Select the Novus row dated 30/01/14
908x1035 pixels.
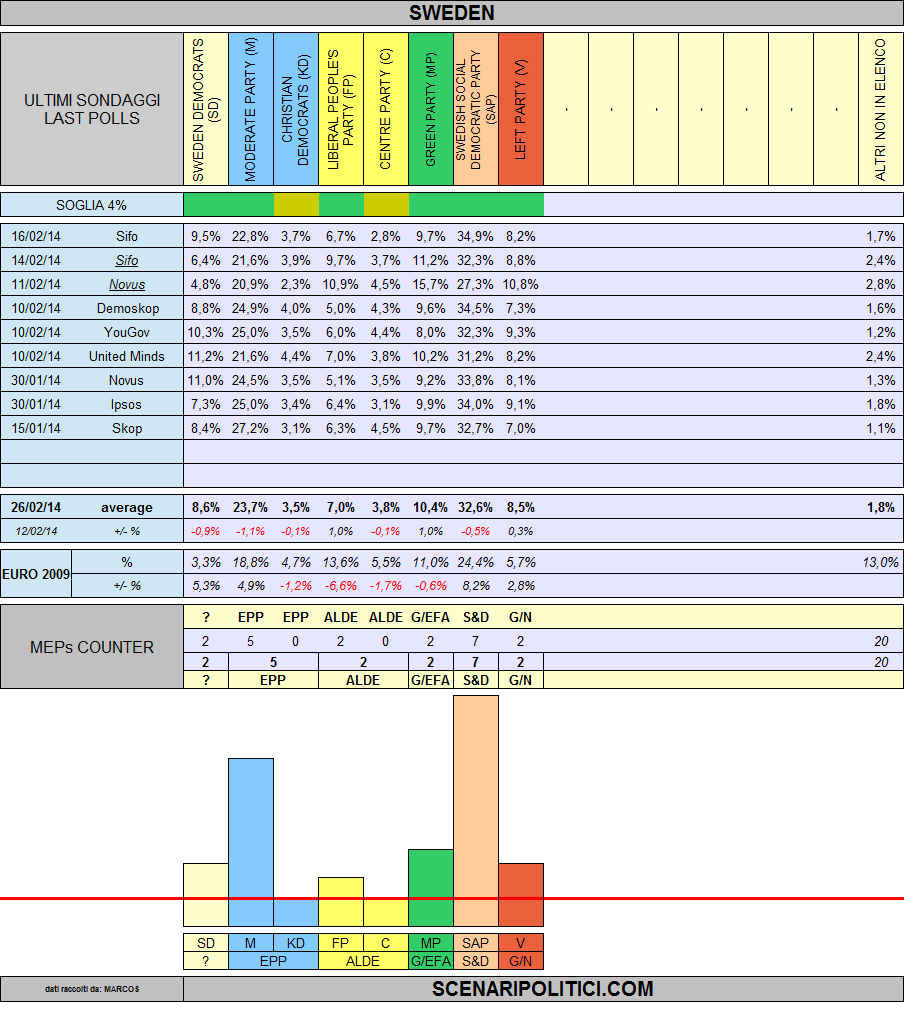[x=92, y=380]
